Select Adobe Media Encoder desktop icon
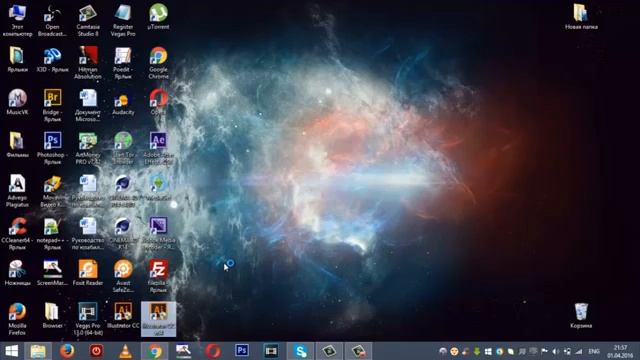640x360 pixels. point(158,233)
